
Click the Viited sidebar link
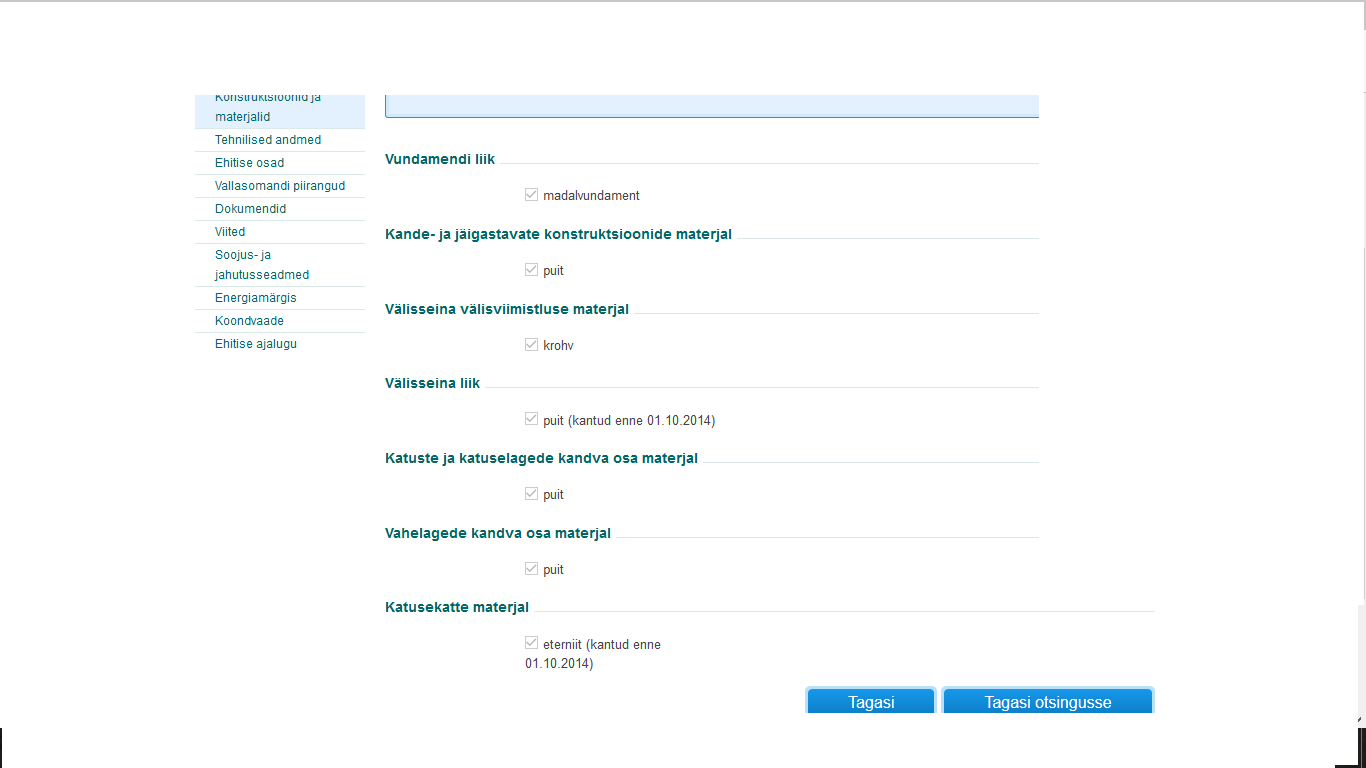coord(230,232)
